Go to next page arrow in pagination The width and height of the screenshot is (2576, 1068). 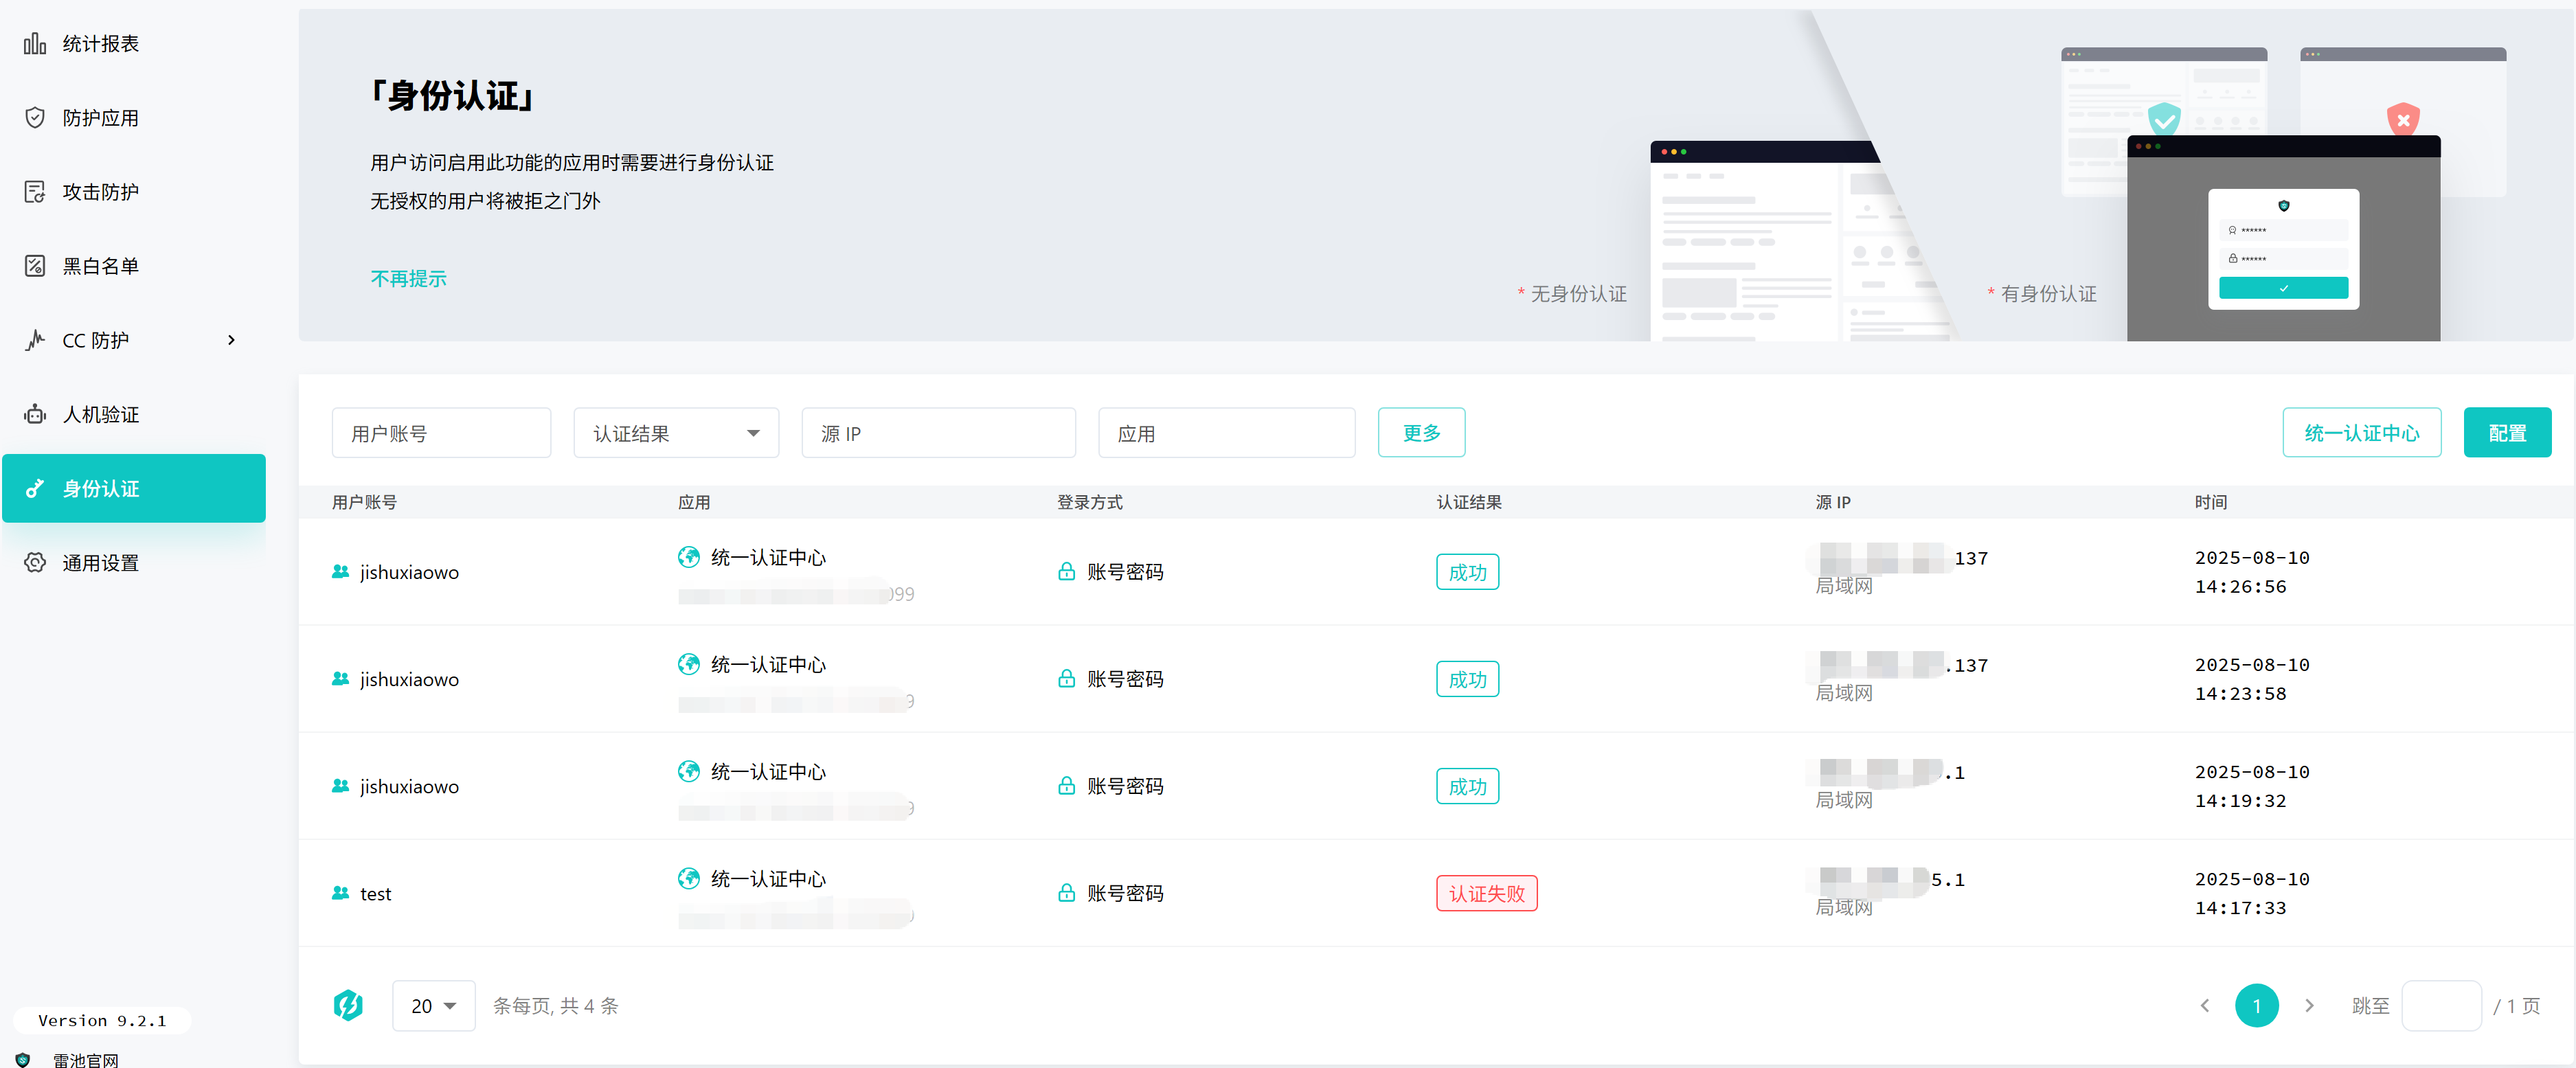(x=2309, y=1006)
